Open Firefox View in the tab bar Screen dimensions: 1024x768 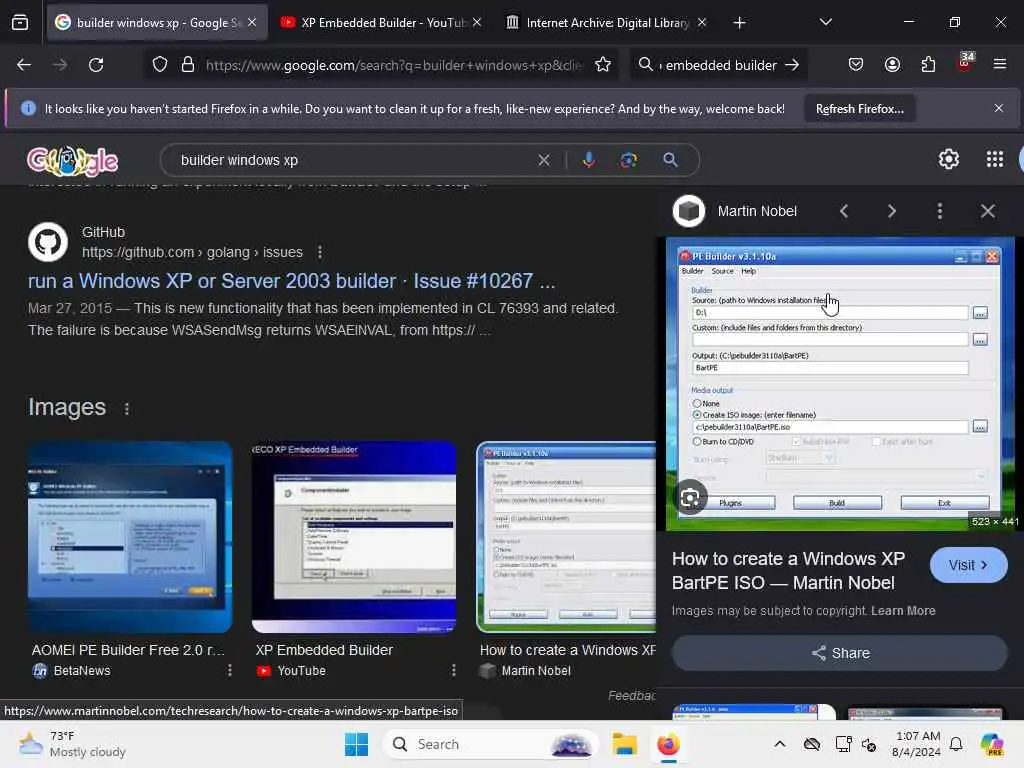(20, 22)
